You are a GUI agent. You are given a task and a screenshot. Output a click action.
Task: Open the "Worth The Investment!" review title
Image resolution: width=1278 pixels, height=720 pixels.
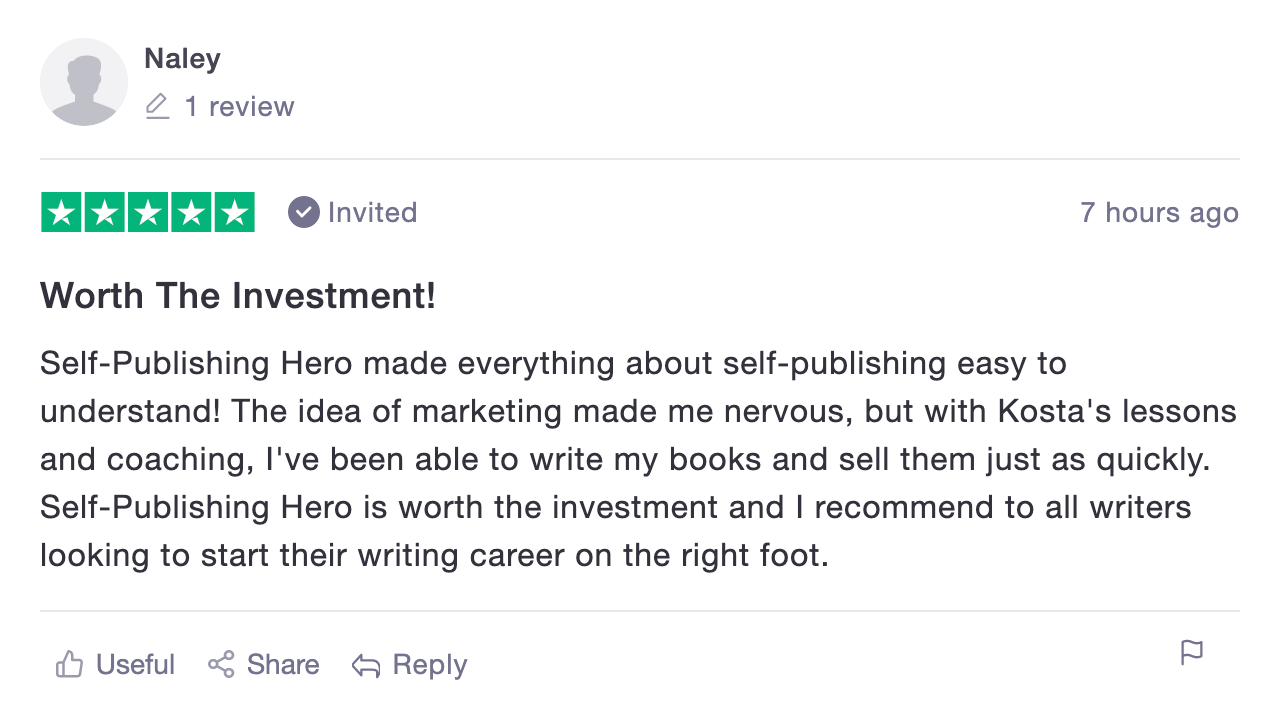point(238,296)
